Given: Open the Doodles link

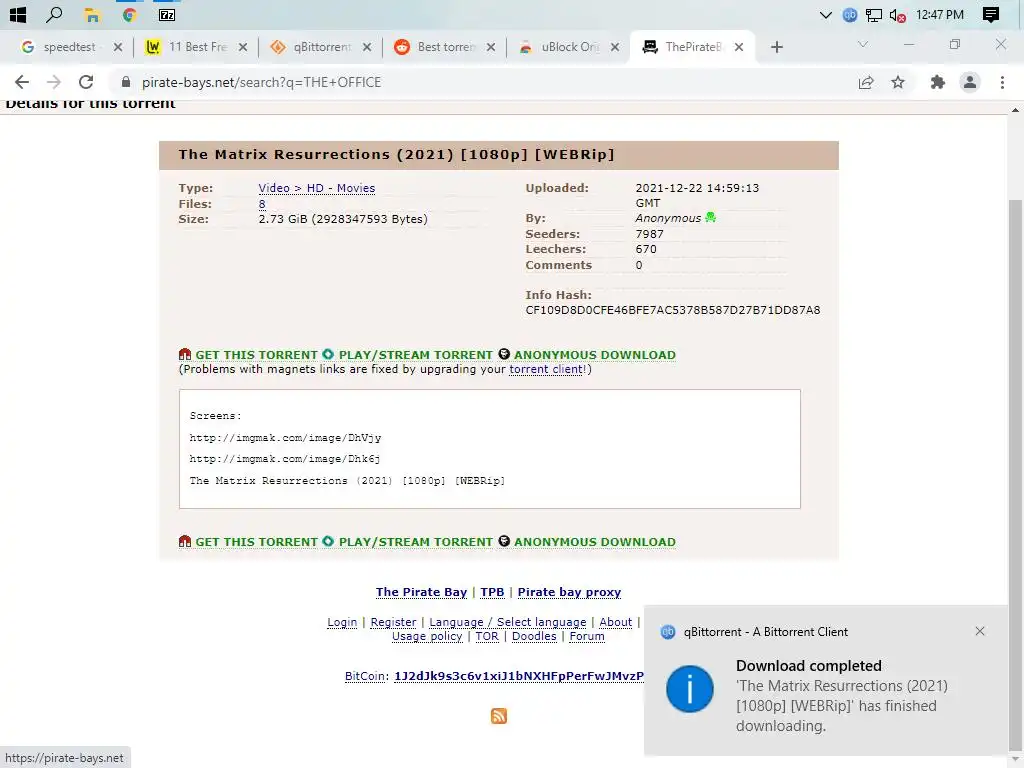Looking at the screenshot, I should click(534, 636).
